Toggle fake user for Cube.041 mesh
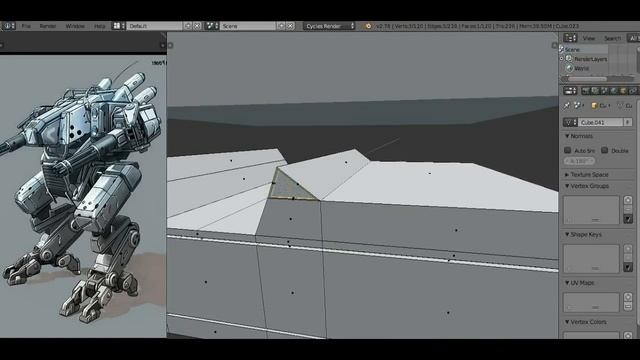640x360 pixels. point(628,122)
